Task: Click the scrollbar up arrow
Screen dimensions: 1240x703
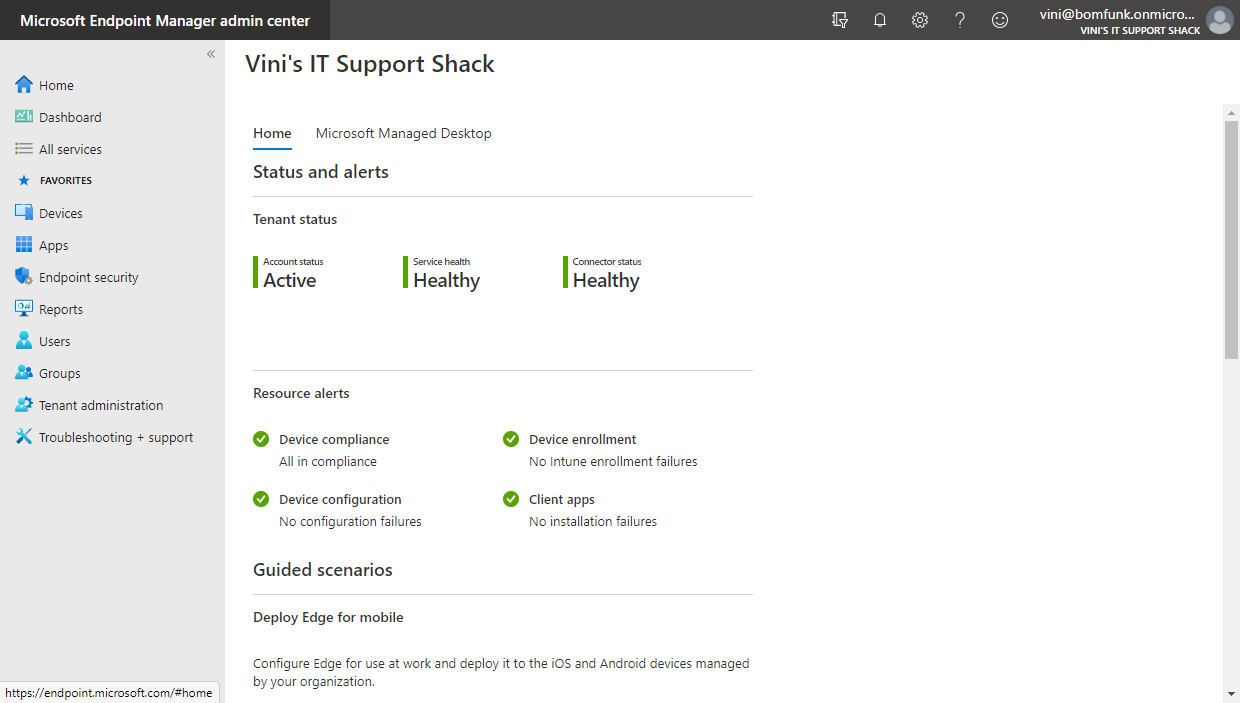Action: 1232,112
